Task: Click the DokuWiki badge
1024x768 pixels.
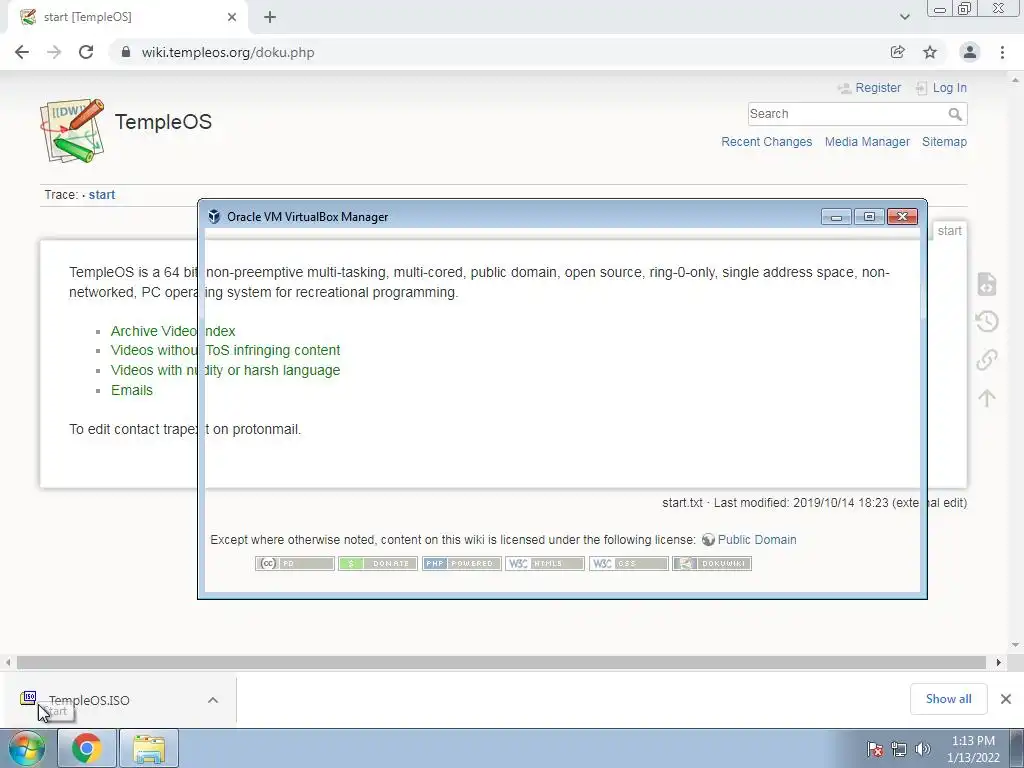Action: 712,564
